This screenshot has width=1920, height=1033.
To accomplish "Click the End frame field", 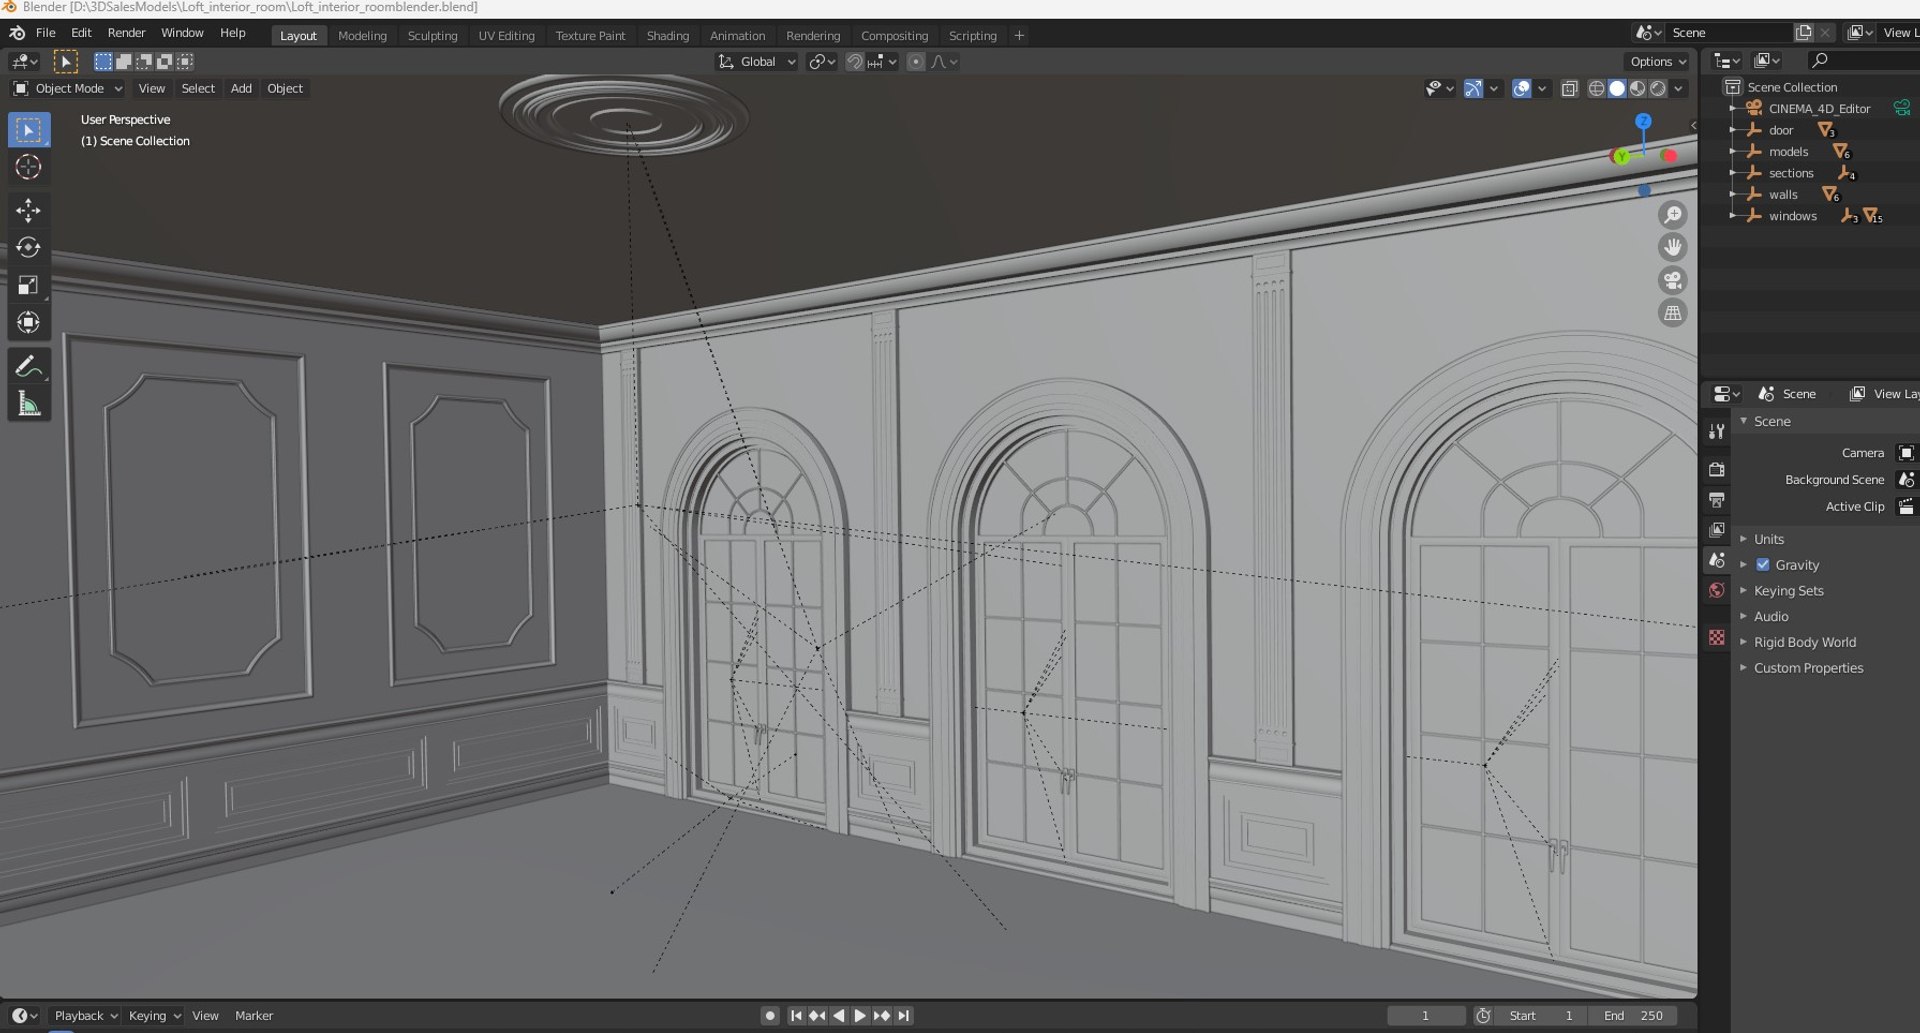I will pos(1634,1015).
